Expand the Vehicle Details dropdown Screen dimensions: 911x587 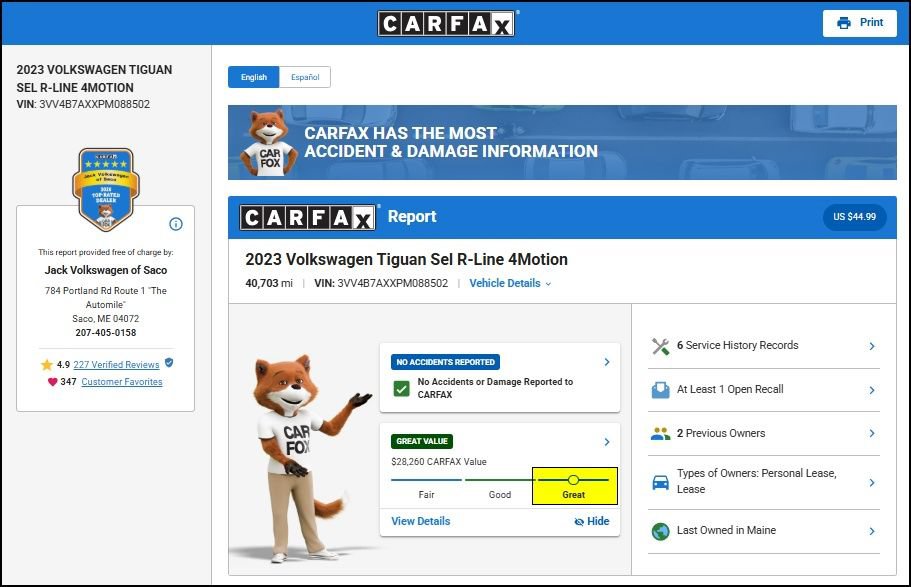[510, 283]
